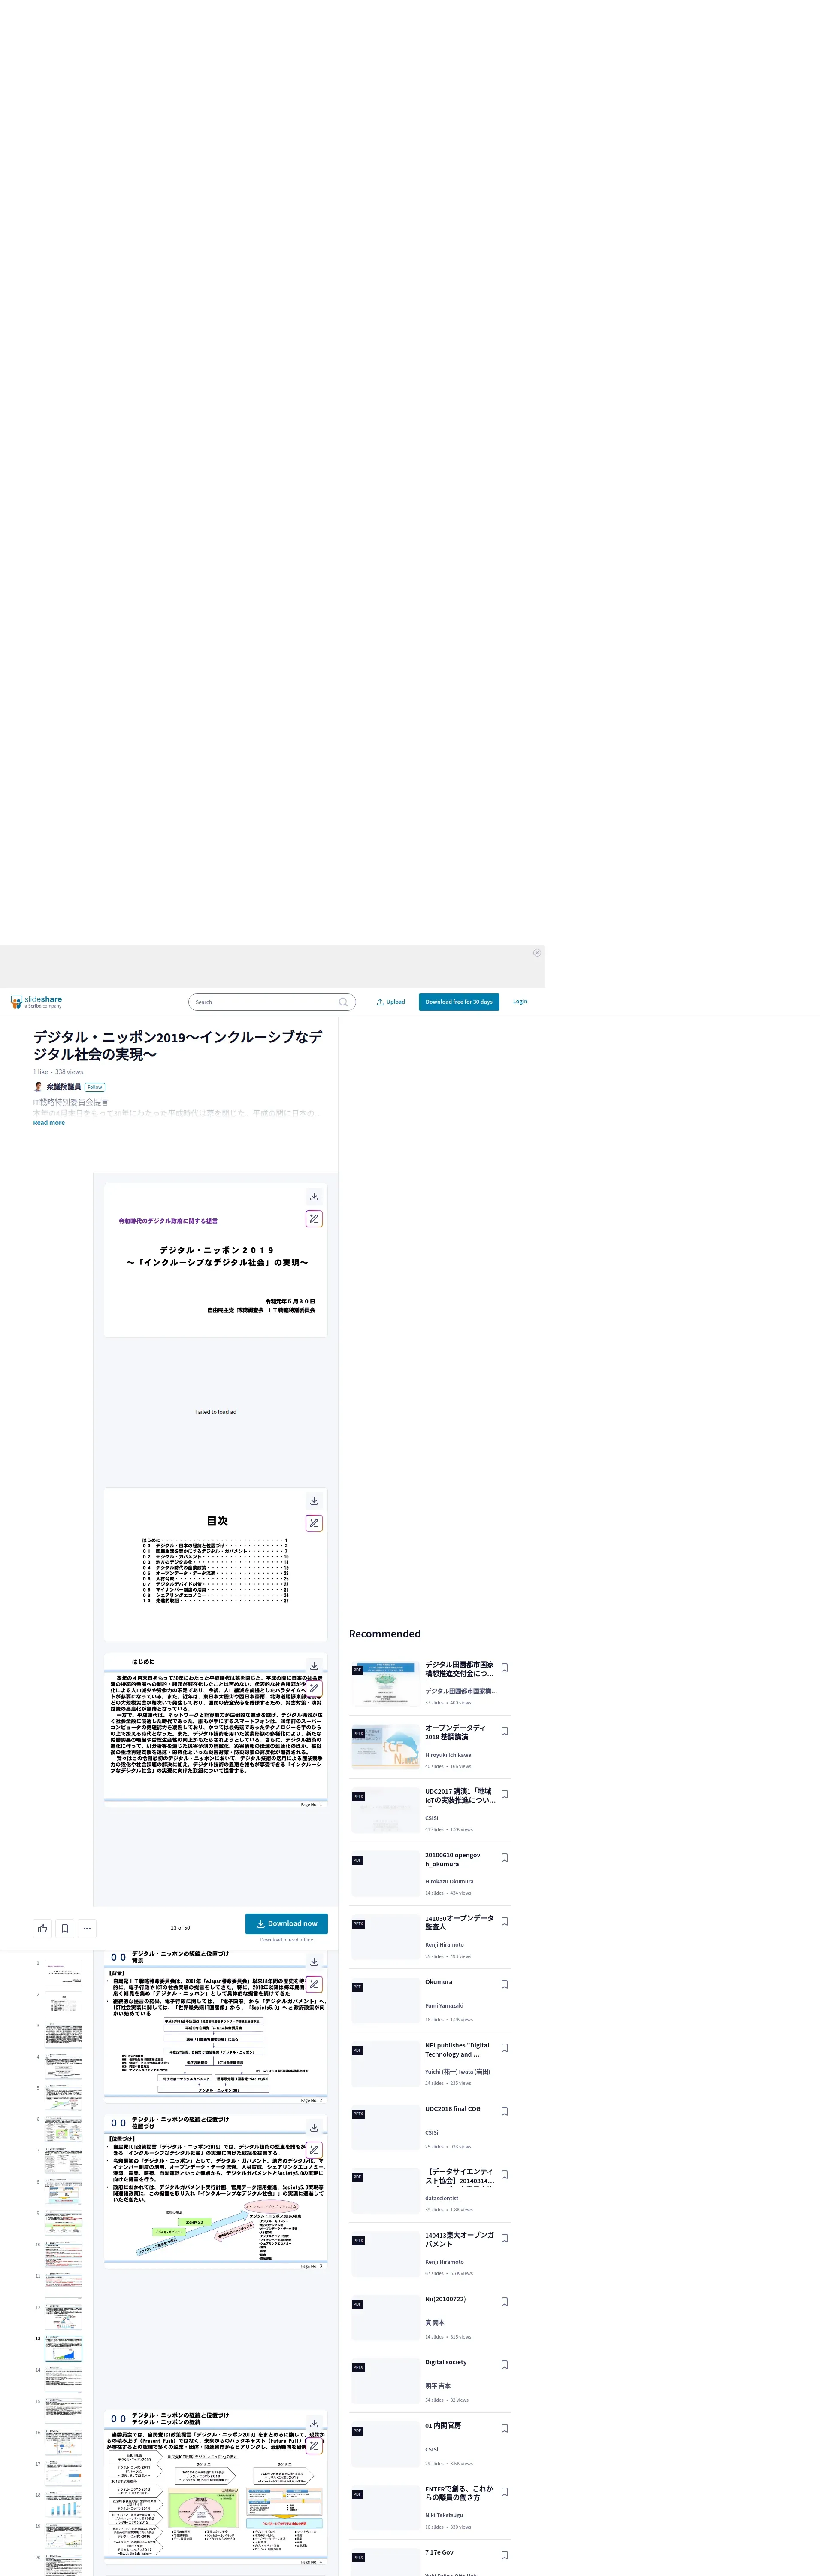The width and height of the screenshot is (820, 2576).
Task: Open the edit tool on はじめに slide
Action: (x=314, y=1688)
